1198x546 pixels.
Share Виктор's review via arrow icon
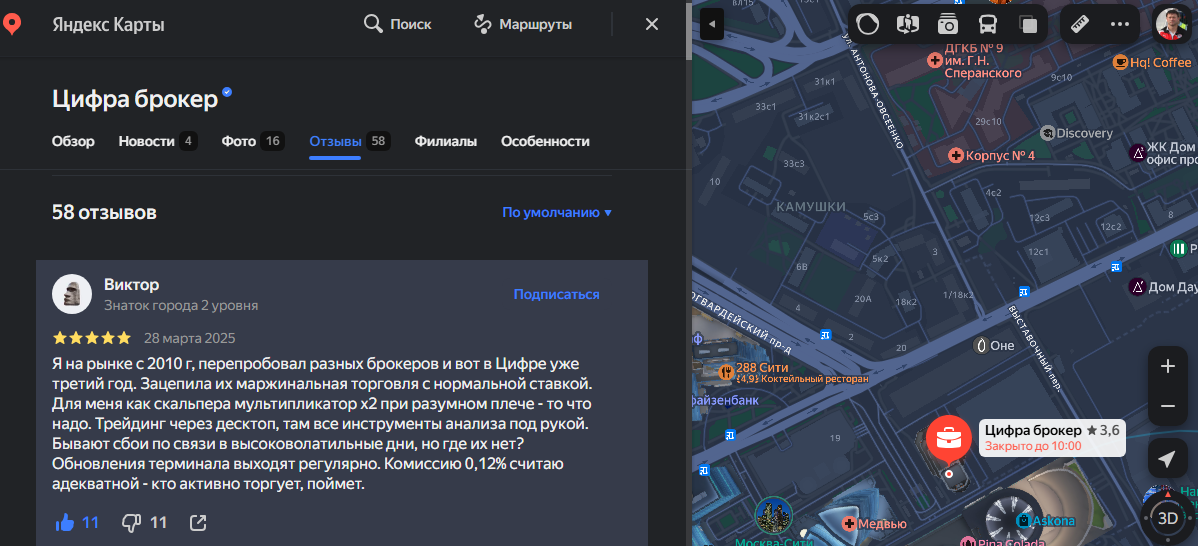pyautogui.click(x=198, y=522)
